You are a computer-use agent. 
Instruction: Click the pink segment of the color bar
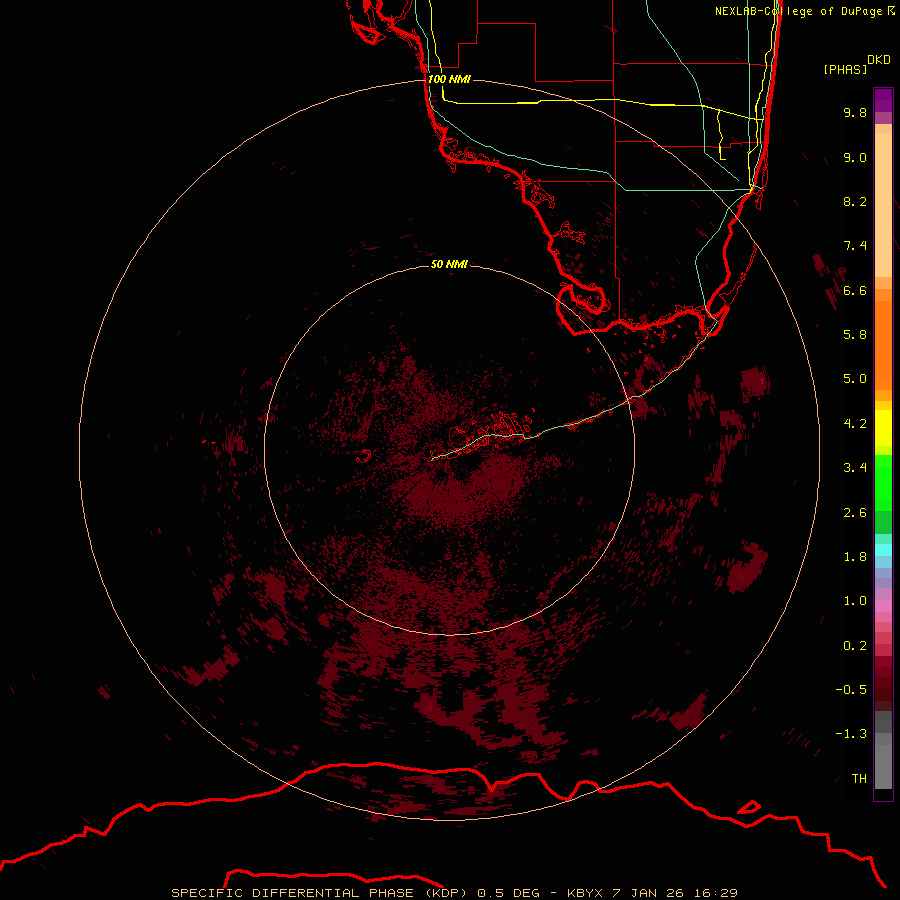click(x=883, y=606)
